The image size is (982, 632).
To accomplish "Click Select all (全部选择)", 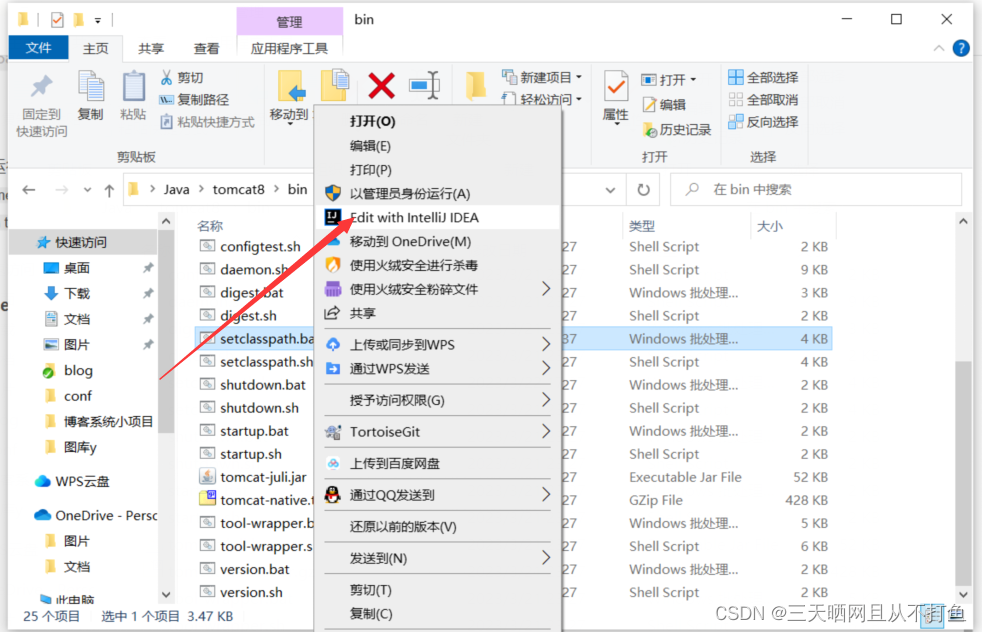I will click(763, 78).
